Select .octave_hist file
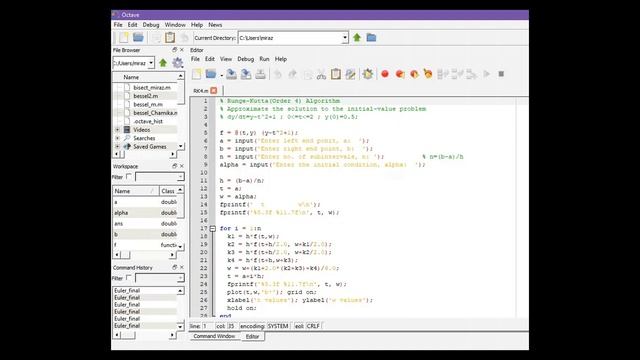Image resolution: width=640 pixels, height=360 pixels. [148, 121]
